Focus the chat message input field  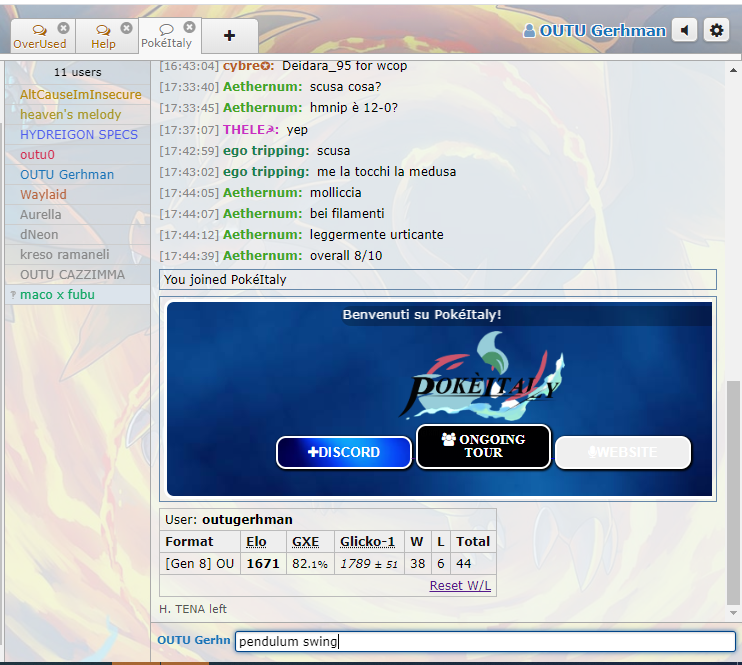pos(485,641)
